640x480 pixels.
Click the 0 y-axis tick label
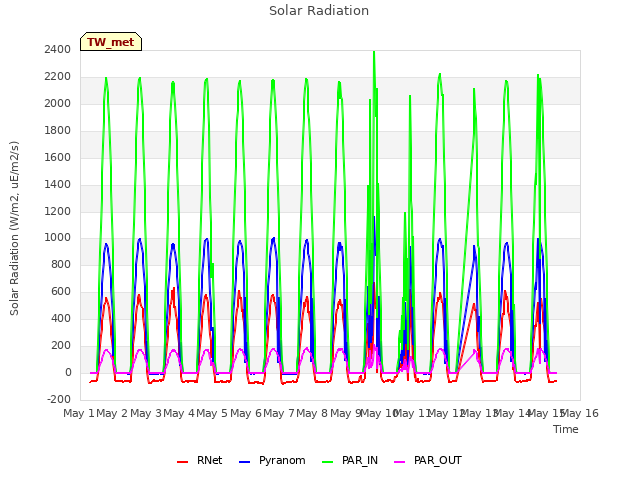[68, 372]
